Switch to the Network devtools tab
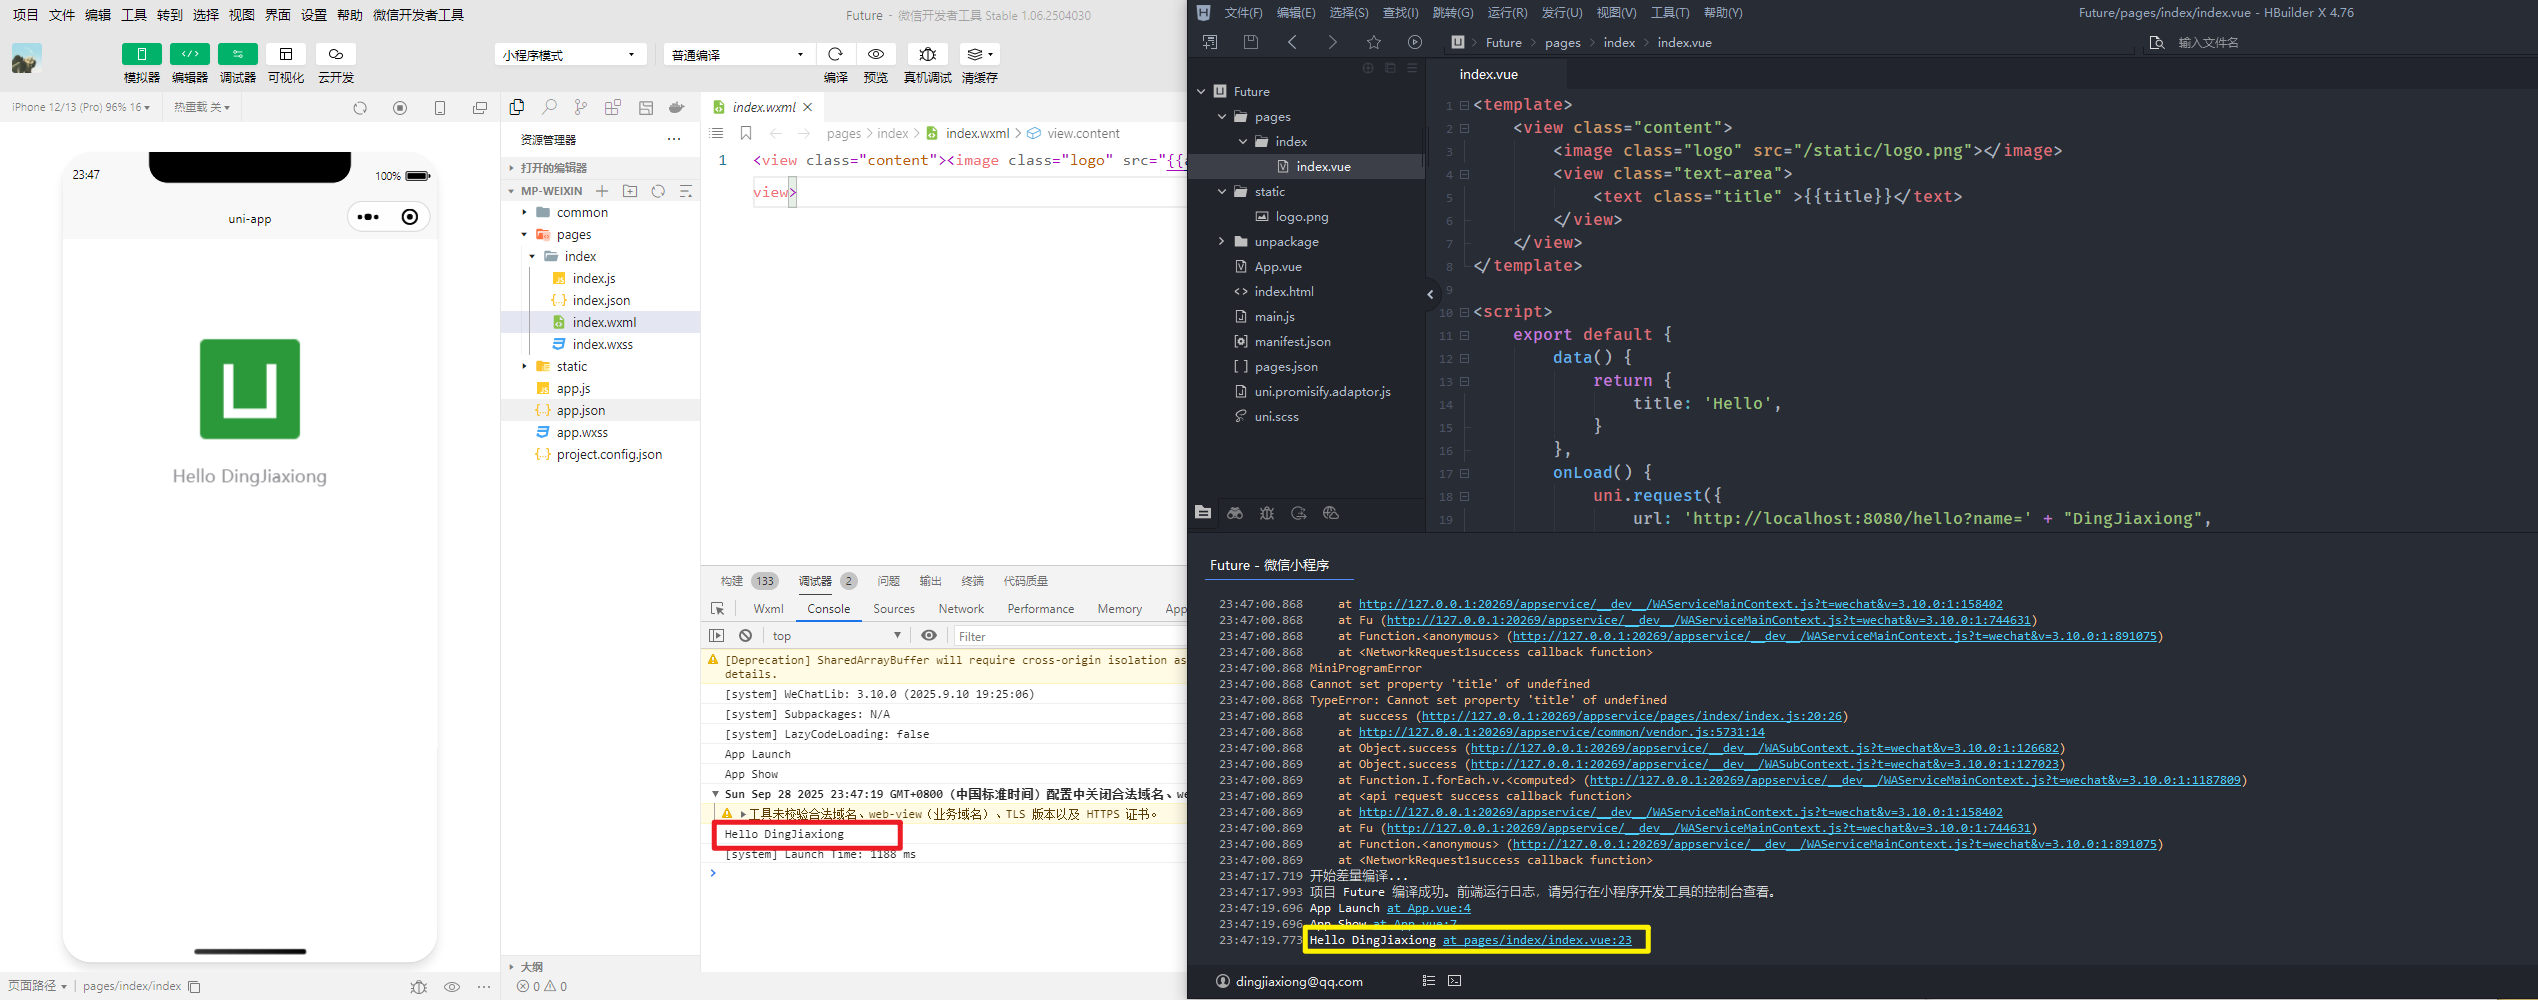Screen dimensions: 2538x1000 (961, 609)
